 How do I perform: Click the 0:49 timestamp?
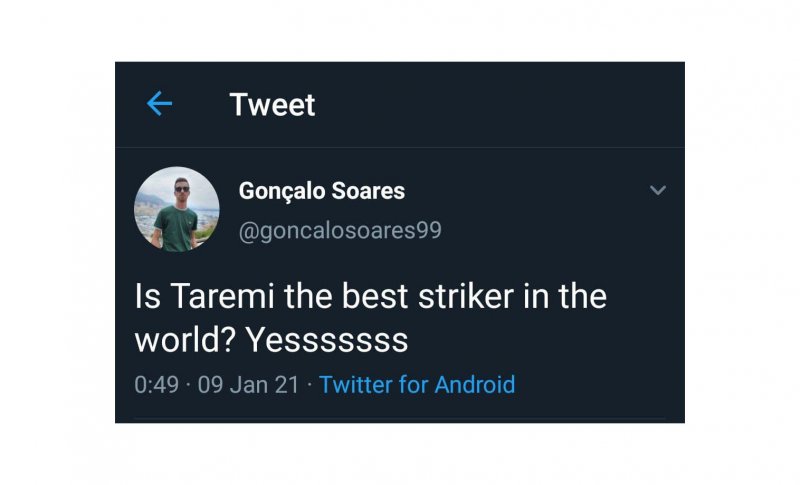[x=156, y=384]
